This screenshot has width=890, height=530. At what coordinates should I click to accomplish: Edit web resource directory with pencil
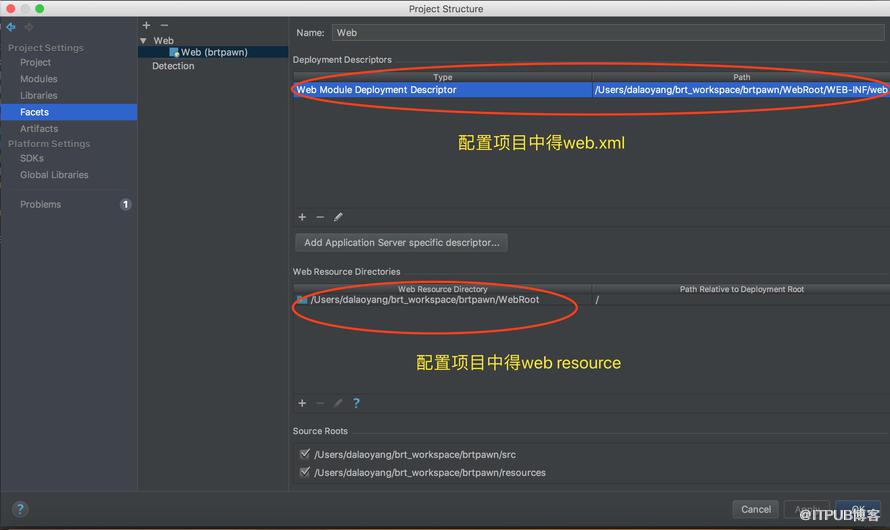(x=338, y=403)
